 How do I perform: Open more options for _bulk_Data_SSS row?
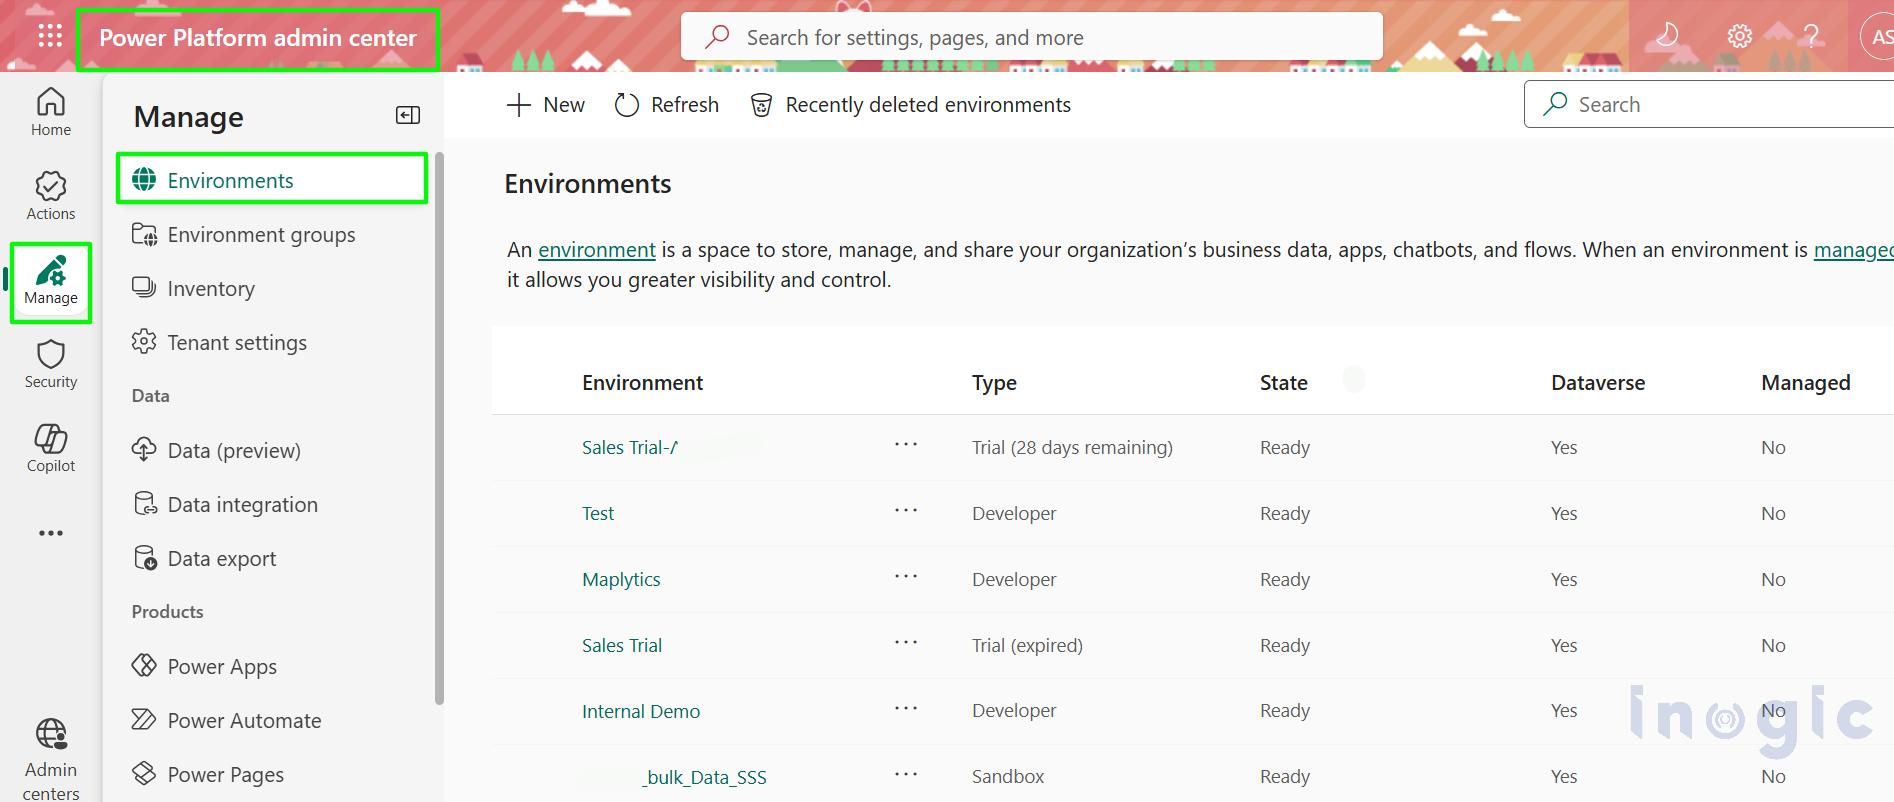pos(906,775)
